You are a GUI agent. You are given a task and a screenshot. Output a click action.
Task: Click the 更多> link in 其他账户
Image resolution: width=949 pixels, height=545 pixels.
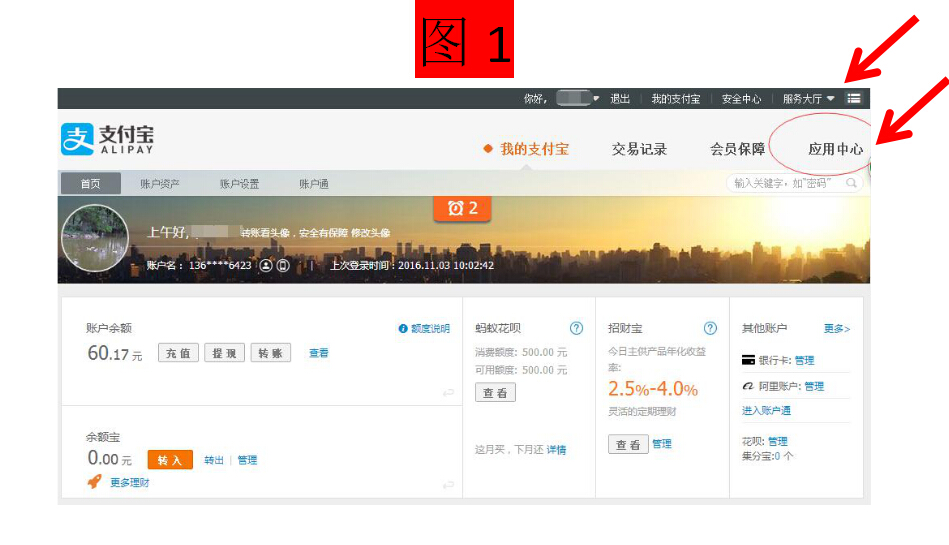tap(837, 329)
